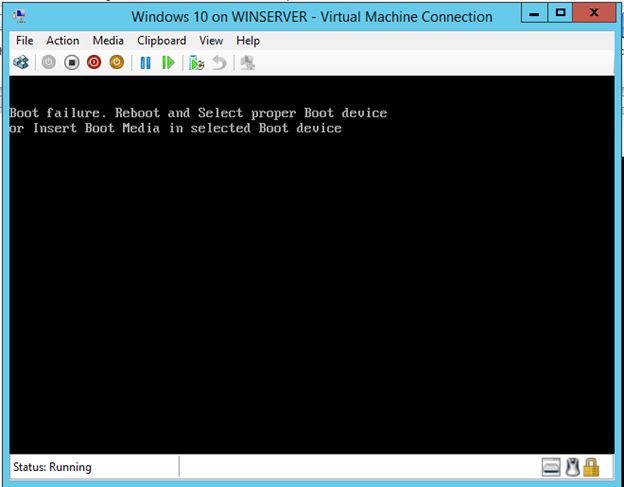This screenshot has width=624, height=487.
Task: Click the 'Status: Running' text
Action: click(52, 467)
